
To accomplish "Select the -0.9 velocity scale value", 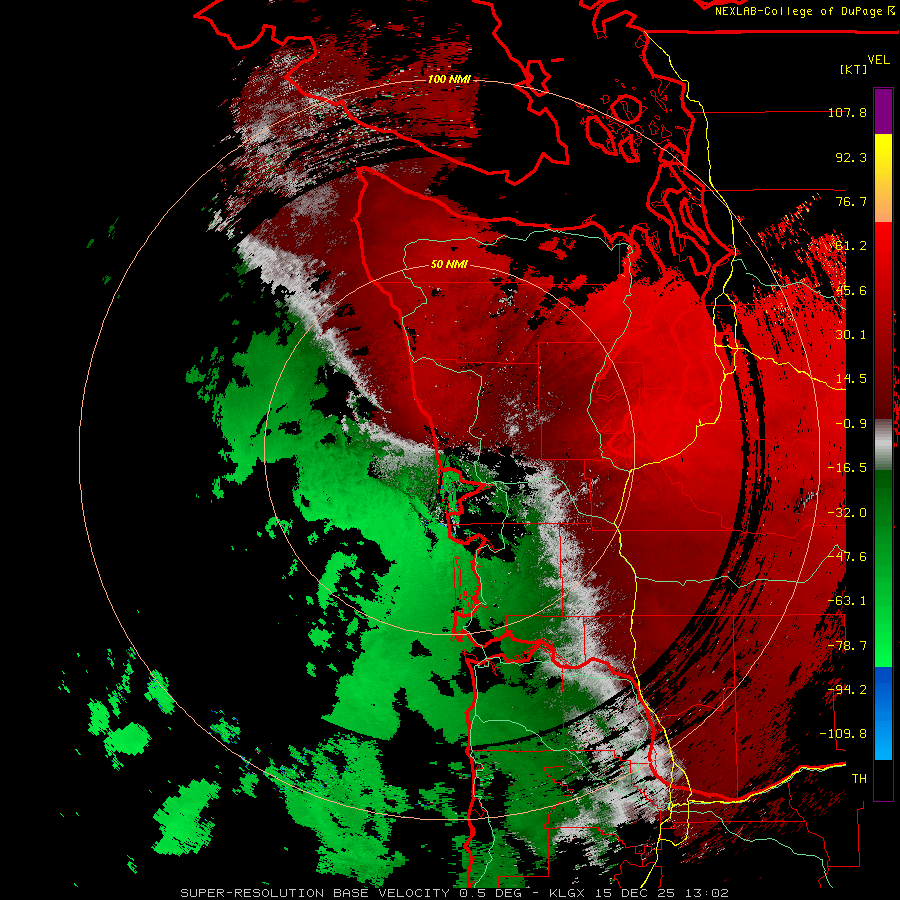I will pyautogui.click(x=851, y=424).
